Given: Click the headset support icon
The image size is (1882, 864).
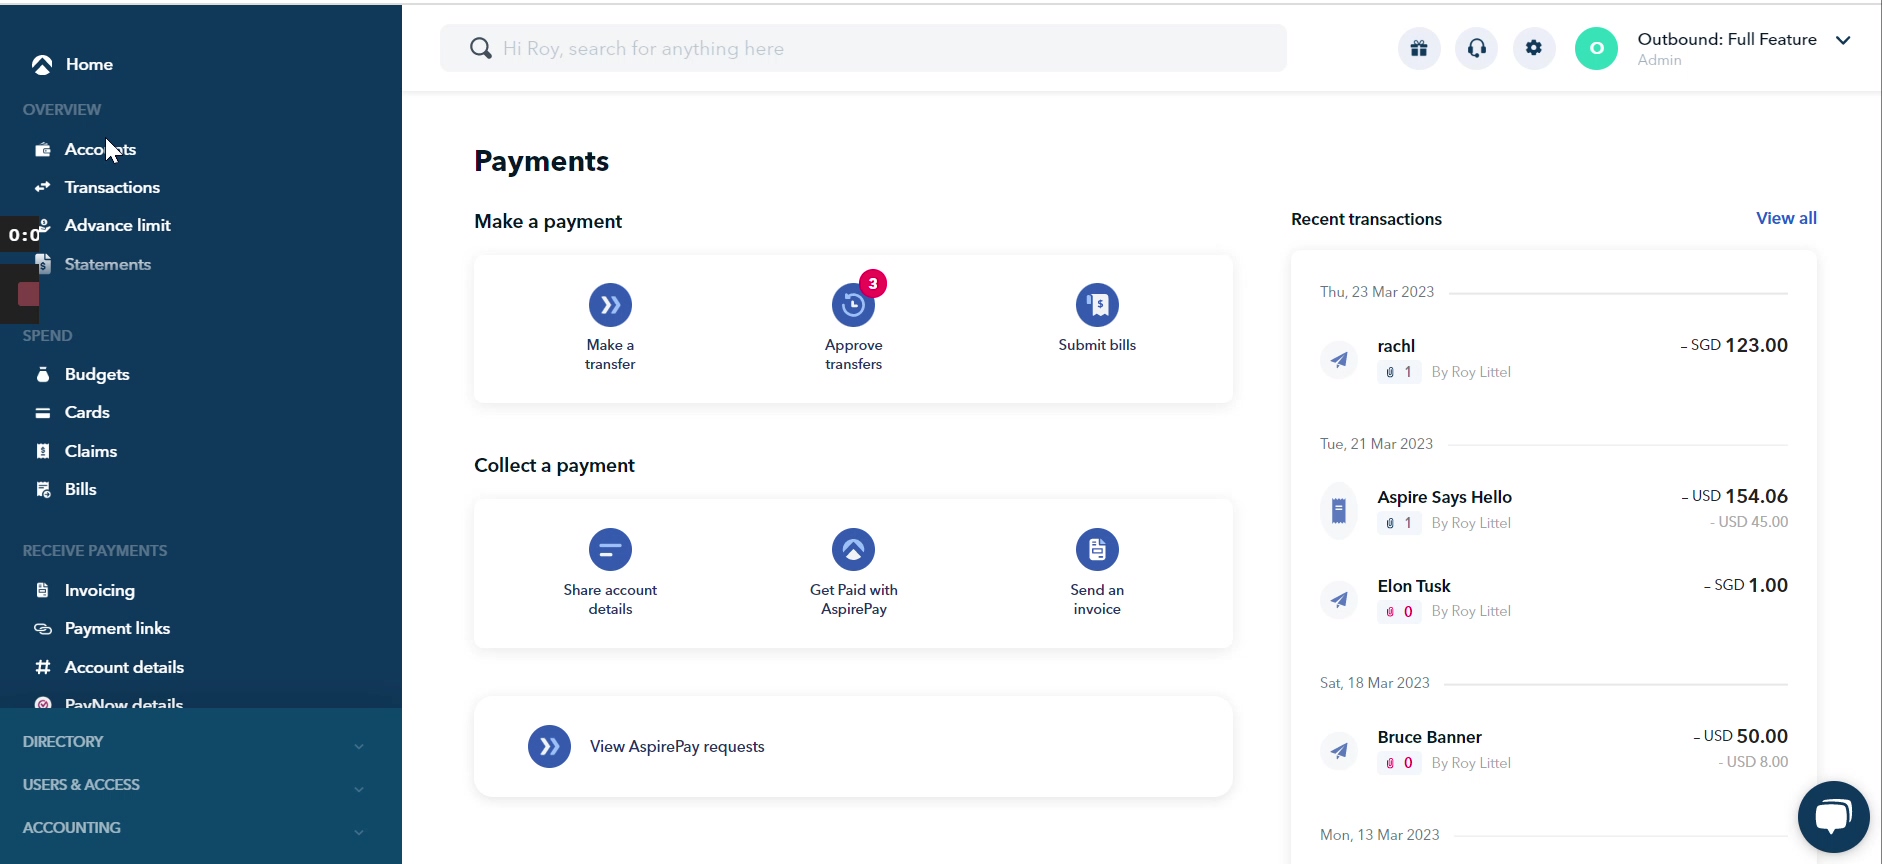Looking at the screenshot, I should point(1476,48).
